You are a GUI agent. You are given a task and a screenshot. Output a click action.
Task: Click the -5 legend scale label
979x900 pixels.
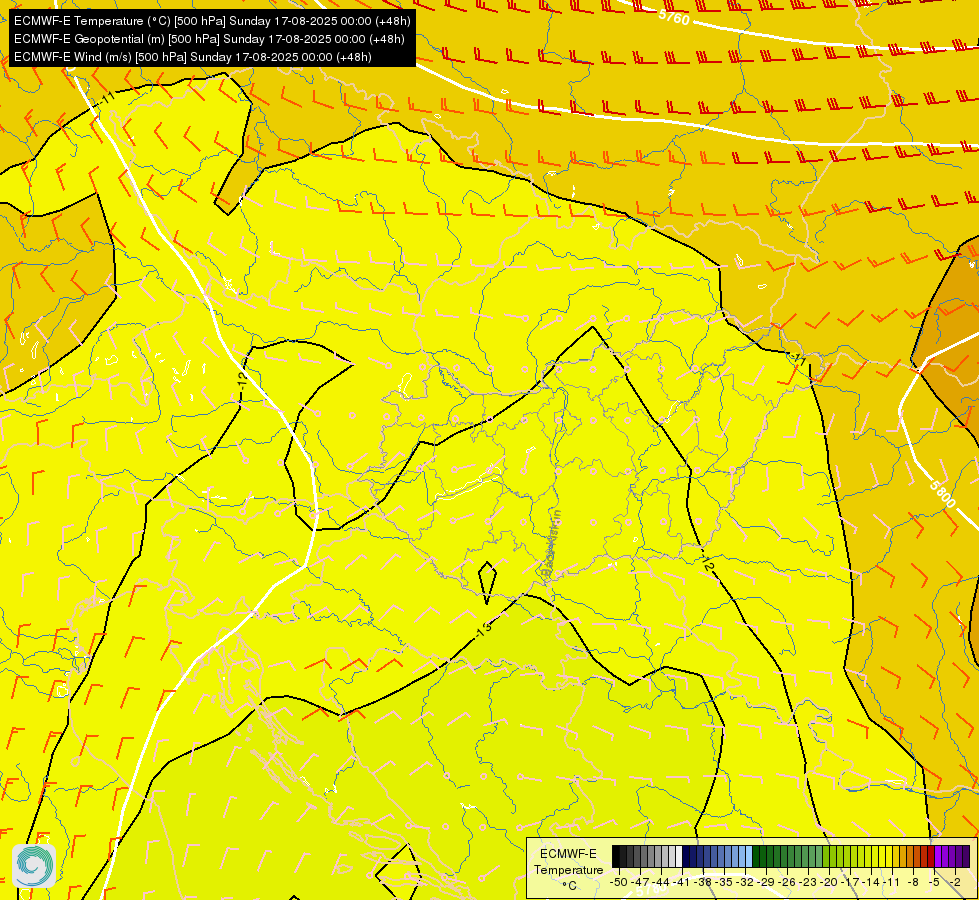click(933, 882)
